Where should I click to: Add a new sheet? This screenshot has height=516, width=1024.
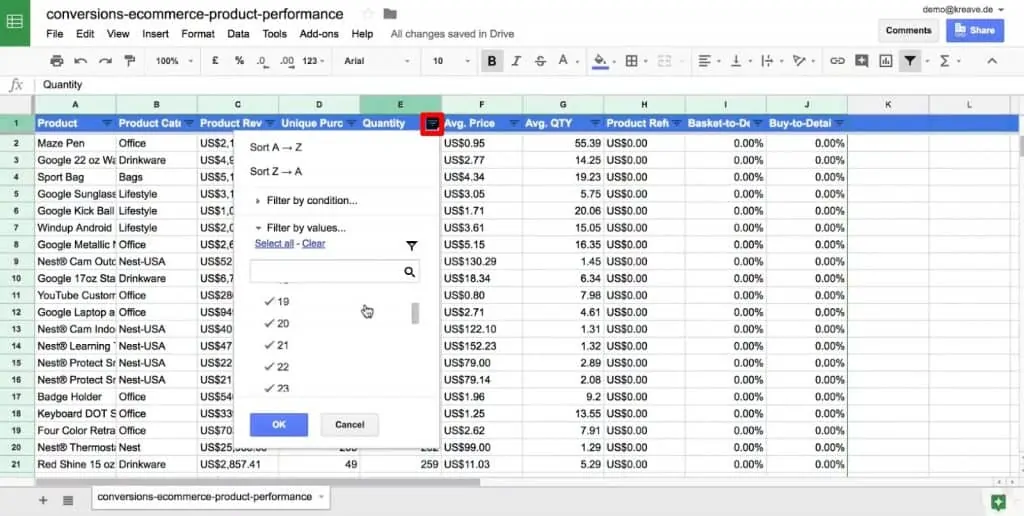click(43, 500)
